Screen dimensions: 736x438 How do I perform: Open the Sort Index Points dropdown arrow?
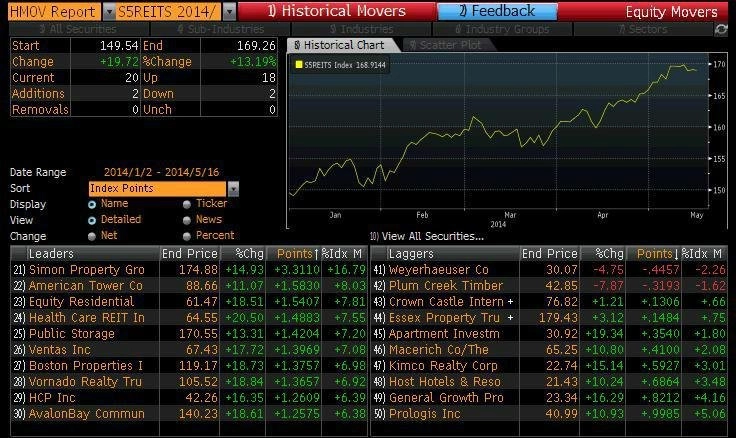233,189
